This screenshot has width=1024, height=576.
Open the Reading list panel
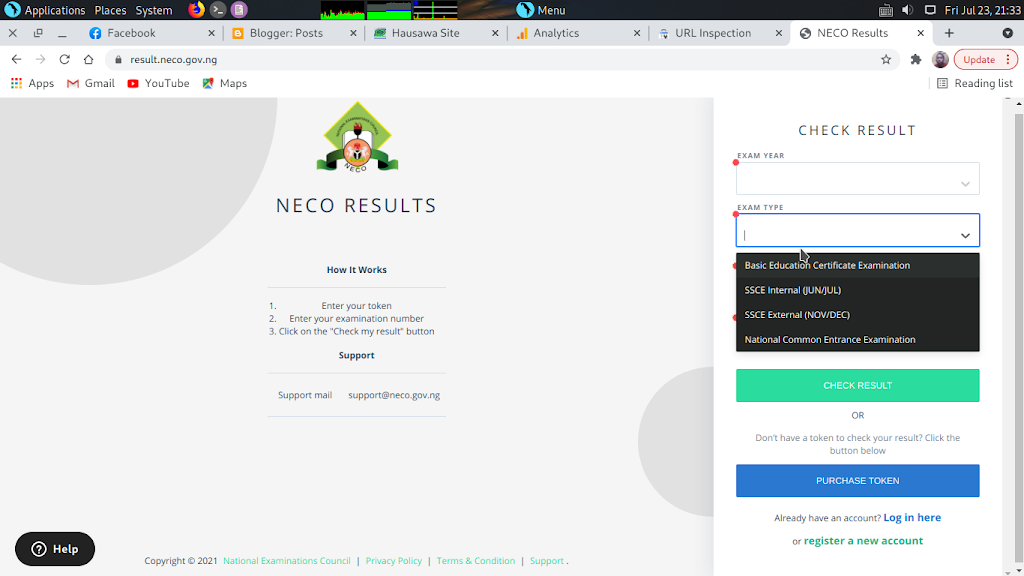pos(974,84)
